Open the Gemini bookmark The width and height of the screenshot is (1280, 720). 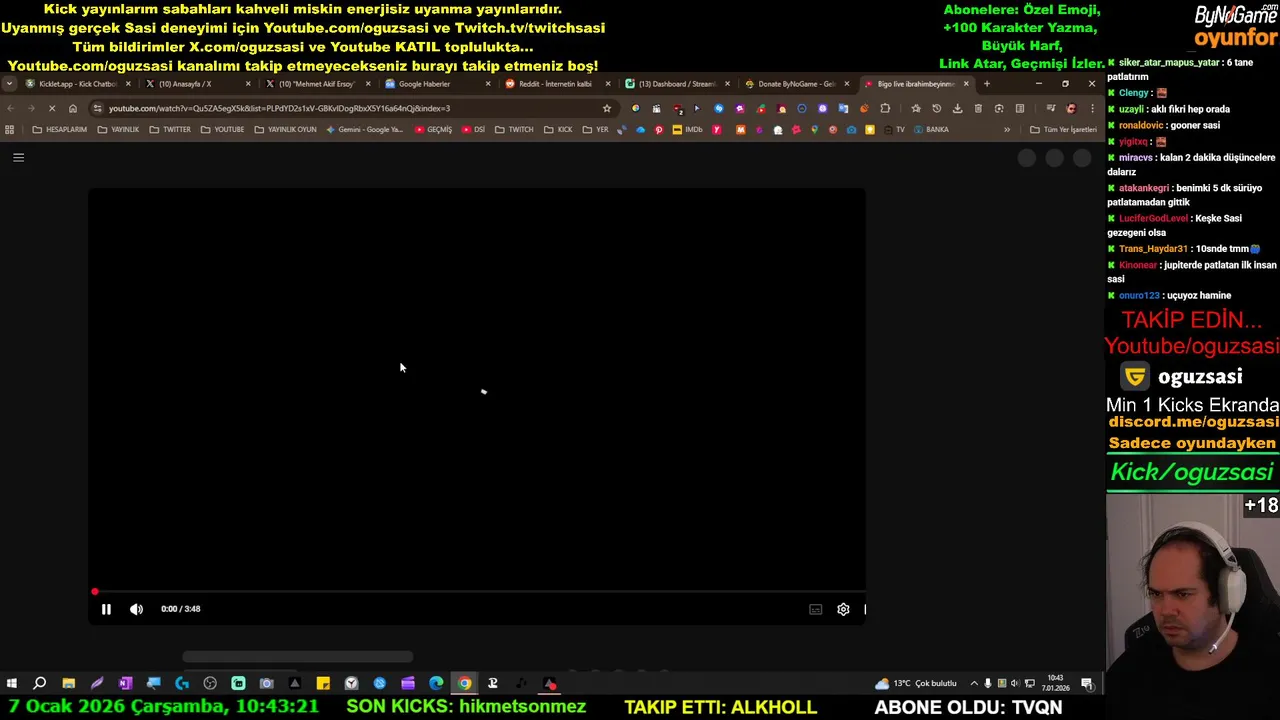point(365,130)
